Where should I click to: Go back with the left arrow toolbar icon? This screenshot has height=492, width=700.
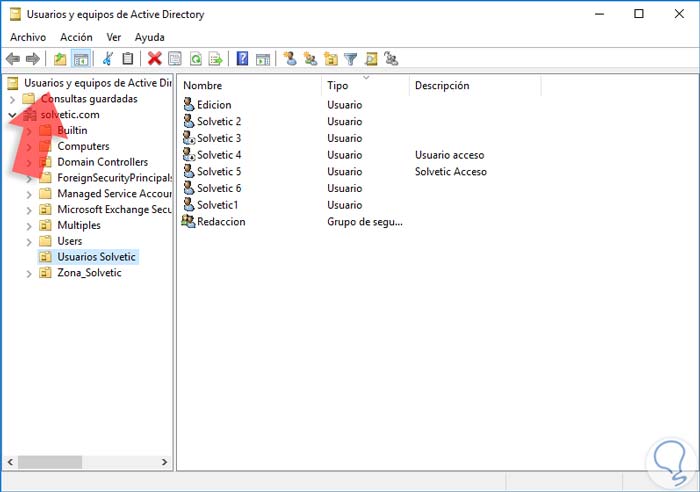coord(12,58)
